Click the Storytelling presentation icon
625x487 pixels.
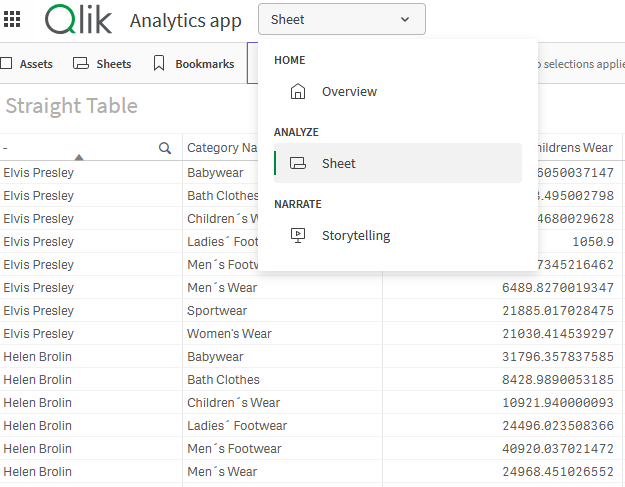coord(298,235)
